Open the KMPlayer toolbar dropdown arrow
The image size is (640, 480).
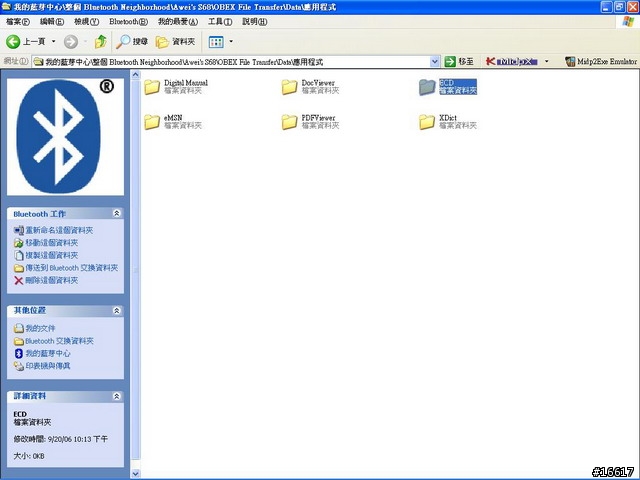point(547,62)
